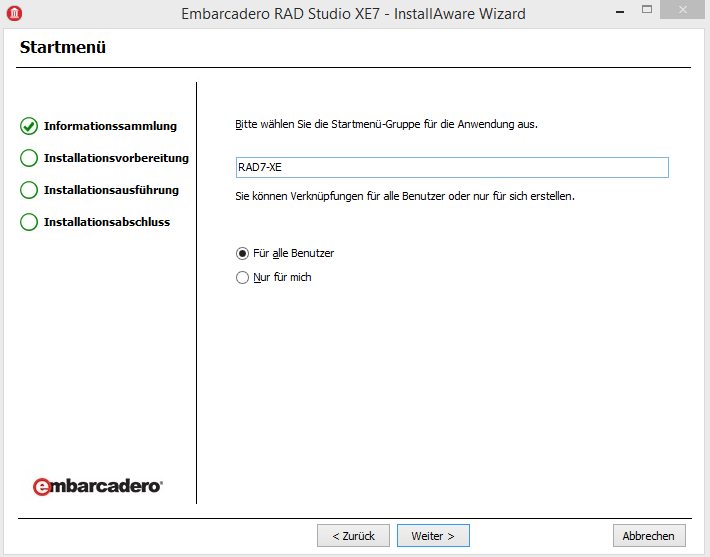Click the empty circle beside Installationsabschluss
The height and width of the screenshot is (557, 710).
[x=29, y=222]
